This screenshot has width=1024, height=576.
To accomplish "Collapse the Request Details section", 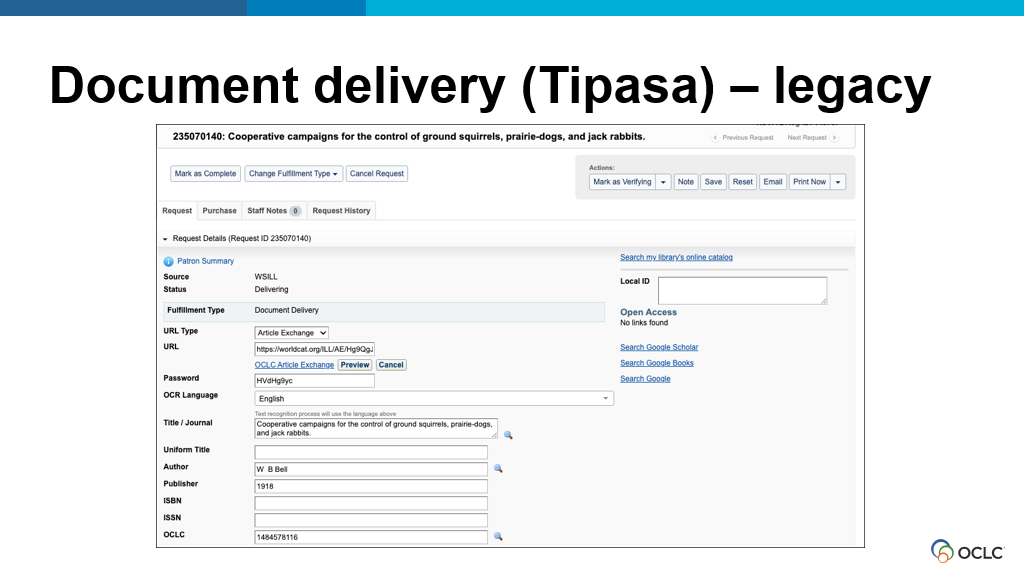I will pyautogui.click(x=165, y=239).
